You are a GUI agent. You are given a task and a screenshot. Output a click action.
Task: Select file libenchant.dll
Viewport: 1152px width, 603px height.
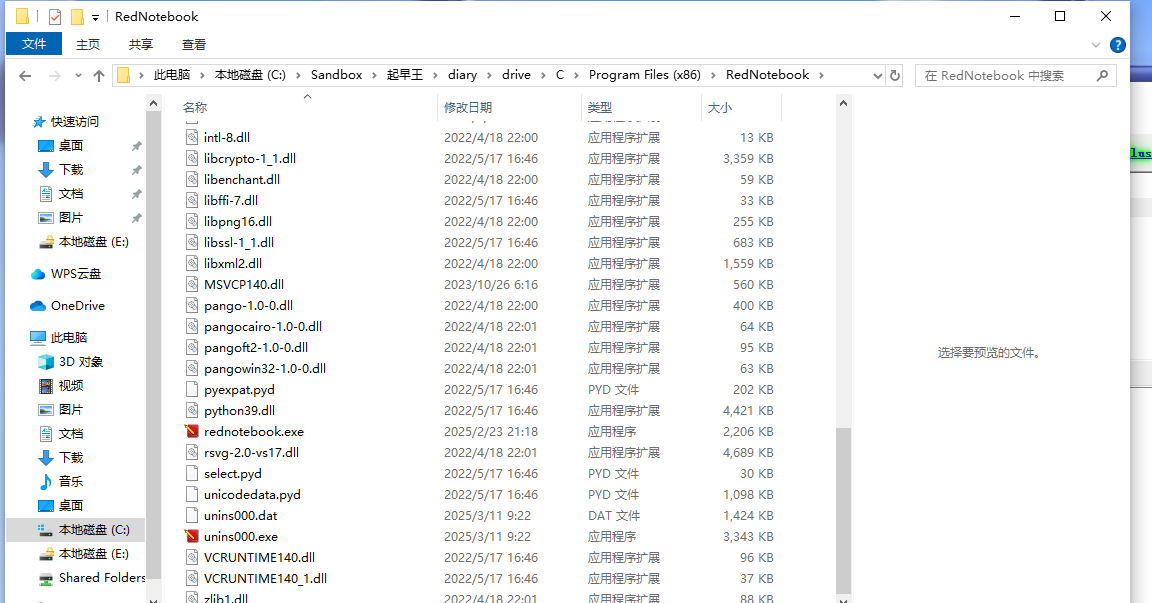pos(242,179)
